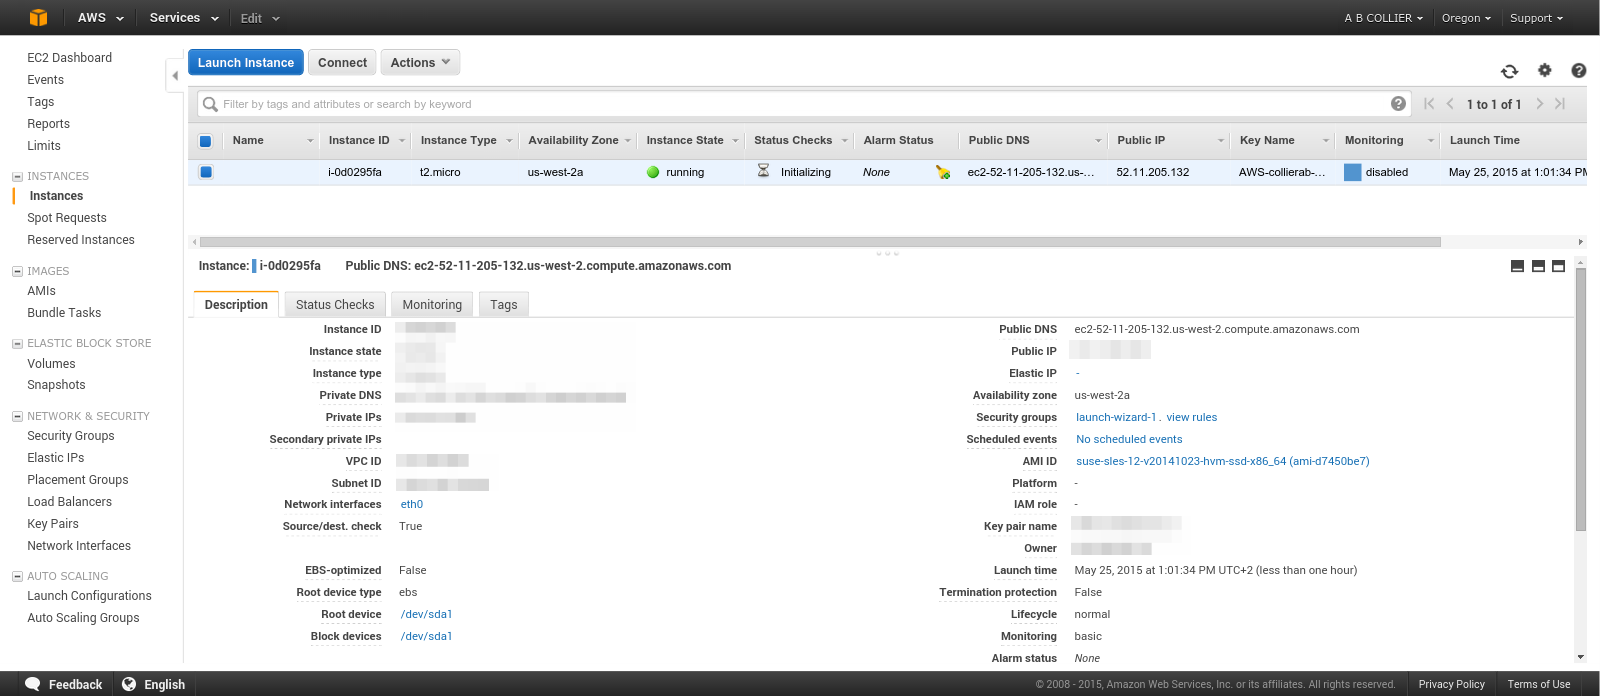Click the alarm status bell icon
The width and height of the screenshot is (1600, 696).
point(942,172)
